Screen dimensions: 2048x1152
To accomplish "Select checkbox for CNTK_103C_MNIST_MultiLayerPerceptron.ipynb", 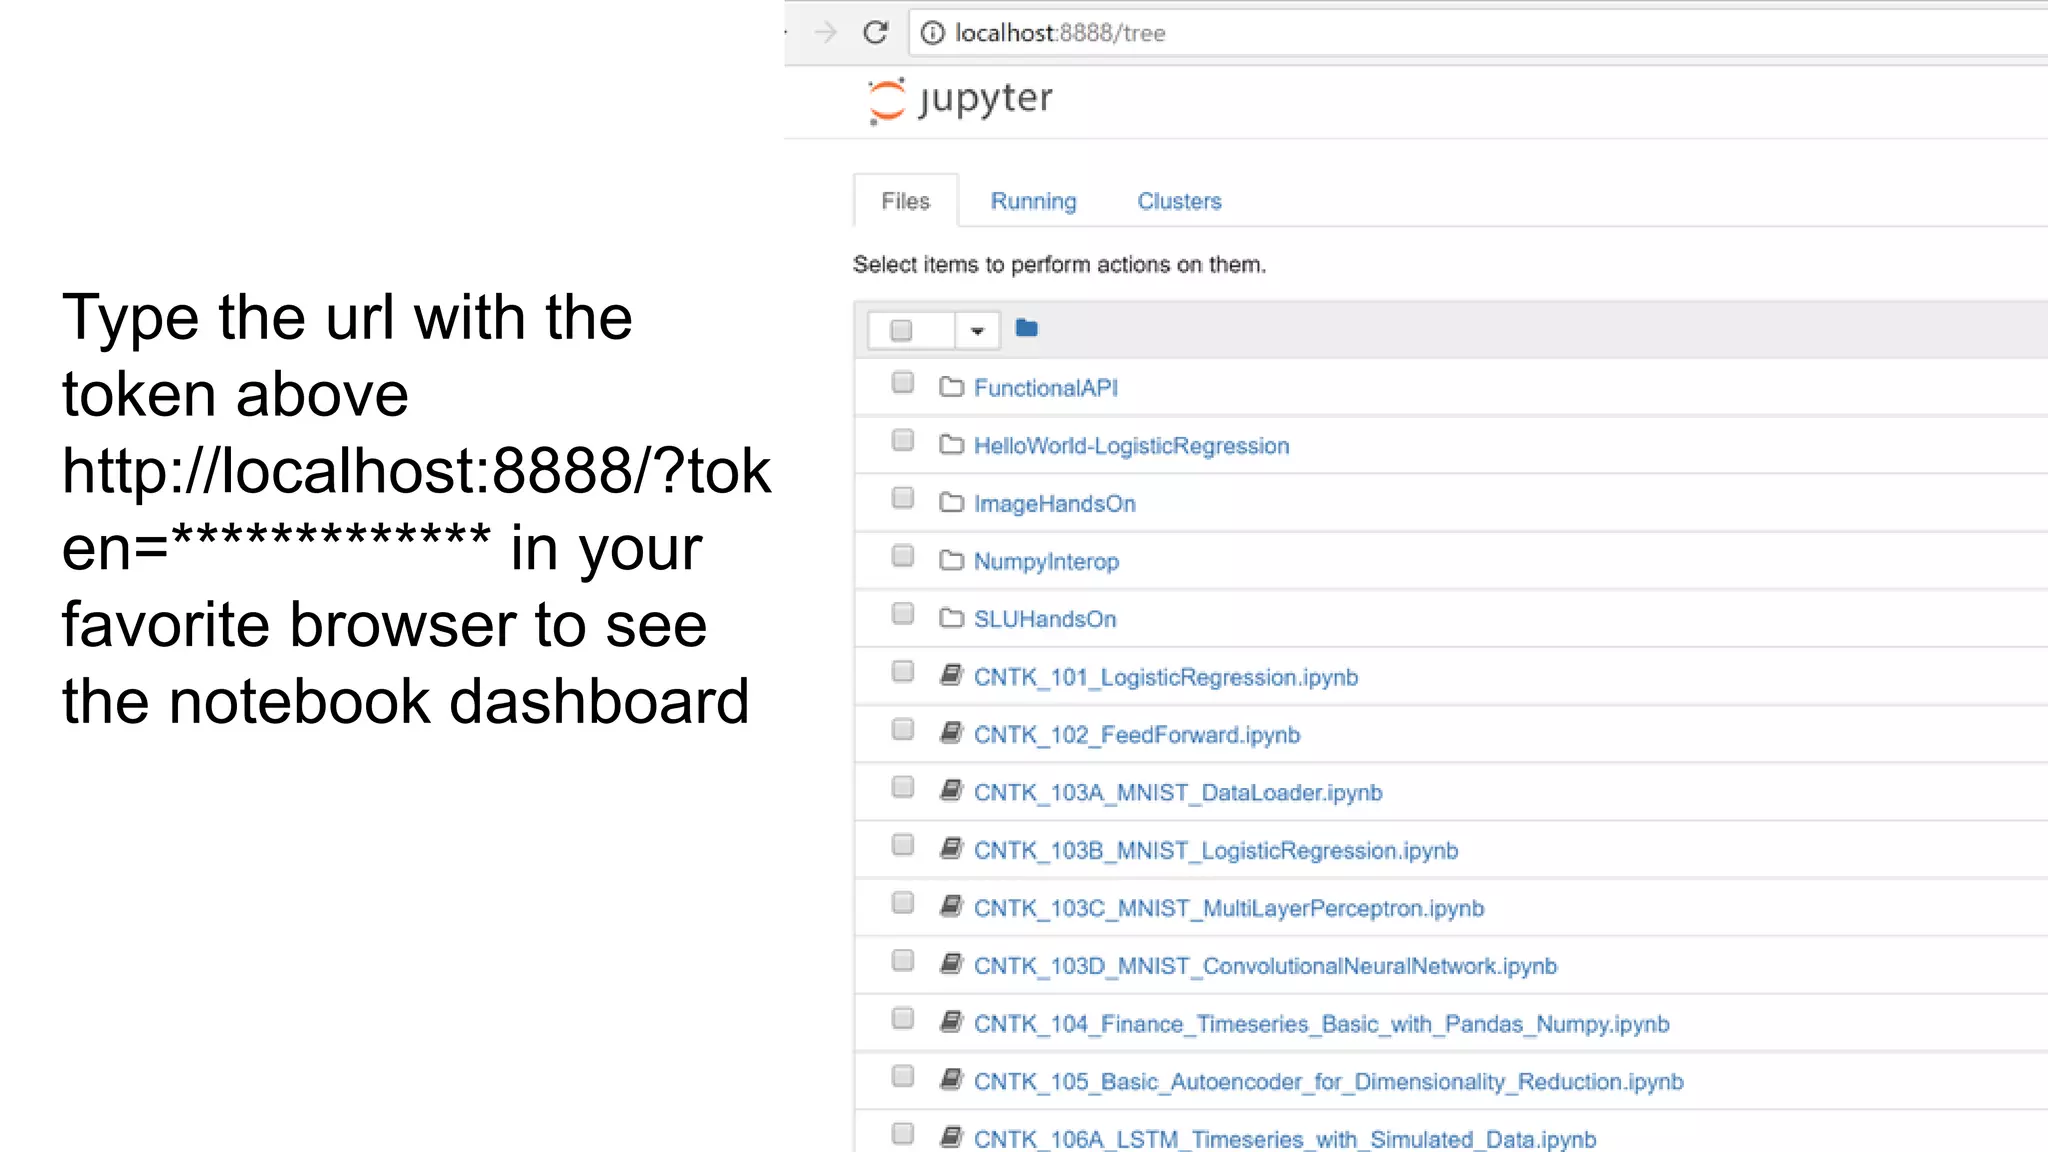I will click(903, 903).
